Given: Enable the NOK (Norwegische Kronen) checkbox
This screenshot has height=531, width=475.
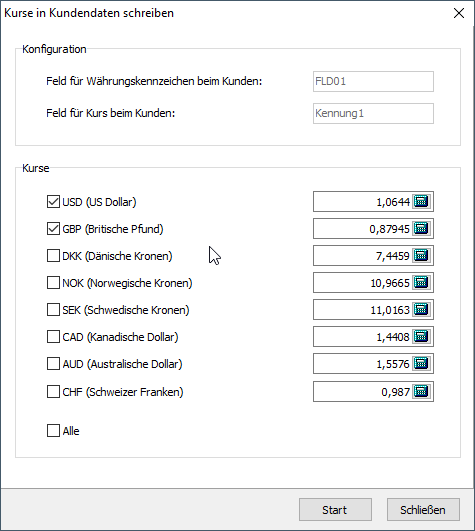Looking at the screenshot, I should [x=53, y=283].
